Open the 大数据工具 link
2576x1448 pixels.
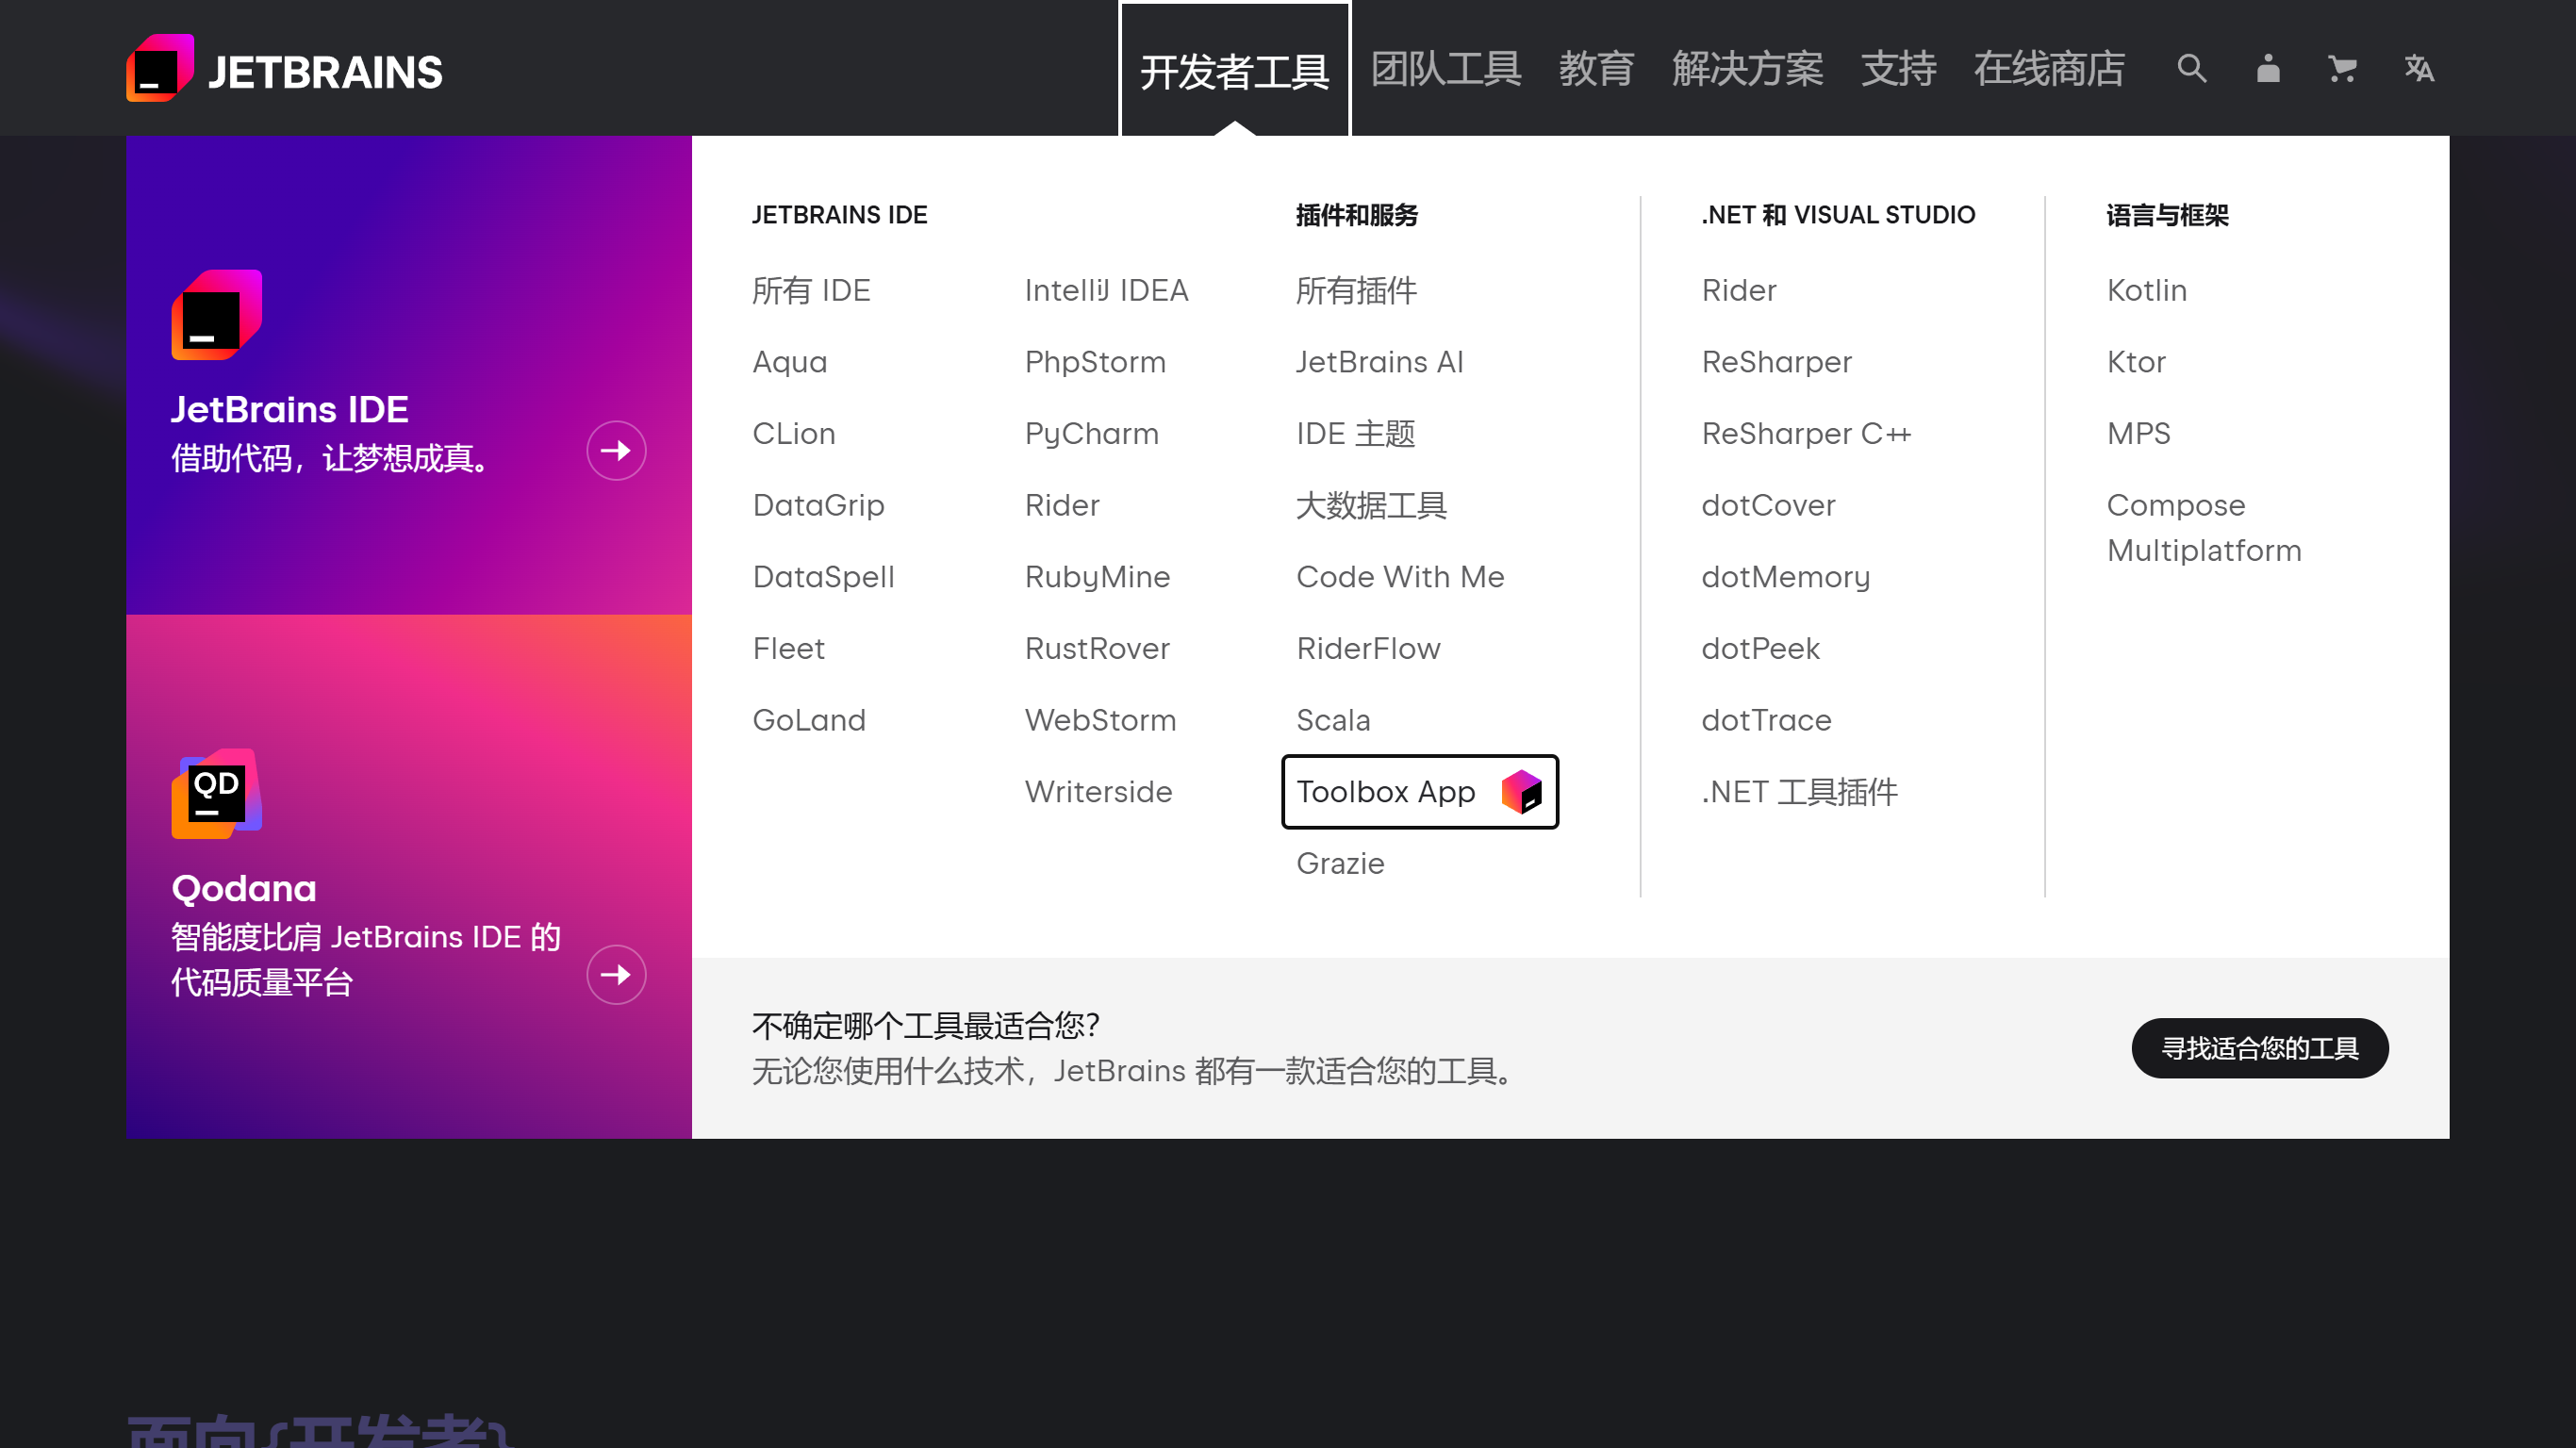point(1371,505)
